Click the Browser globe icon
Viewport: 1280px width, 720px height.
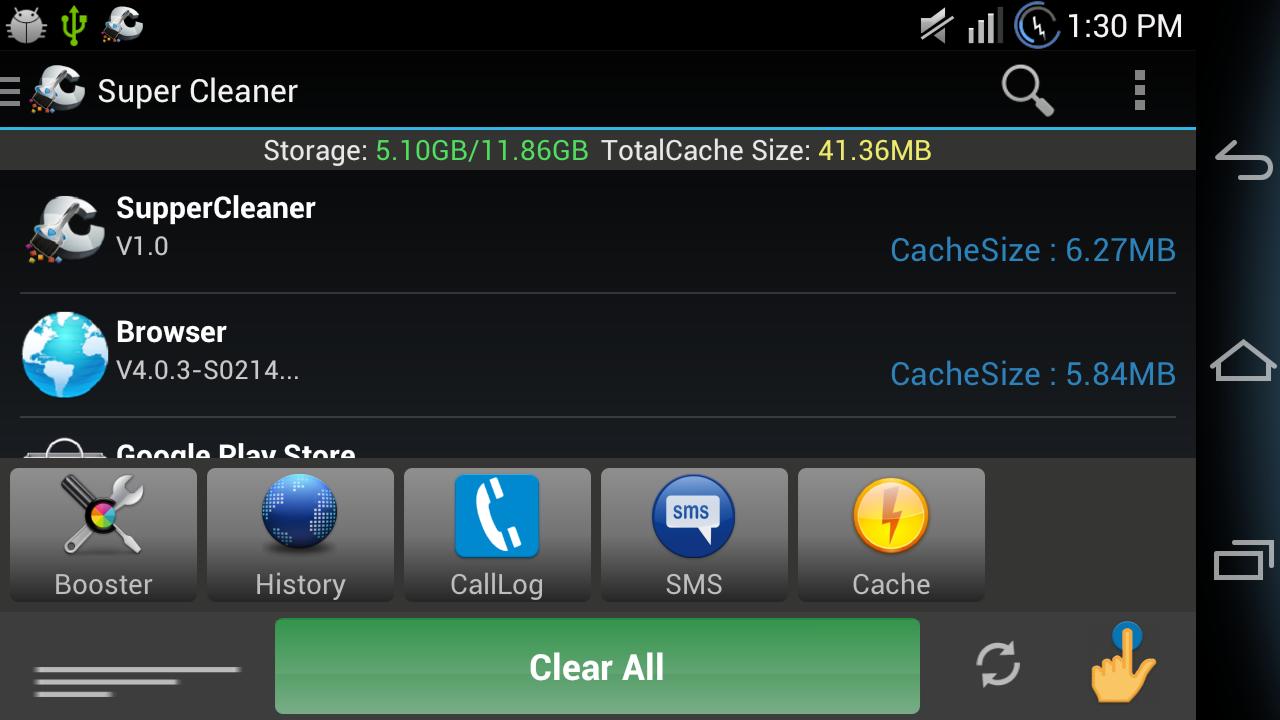(65, 355)
